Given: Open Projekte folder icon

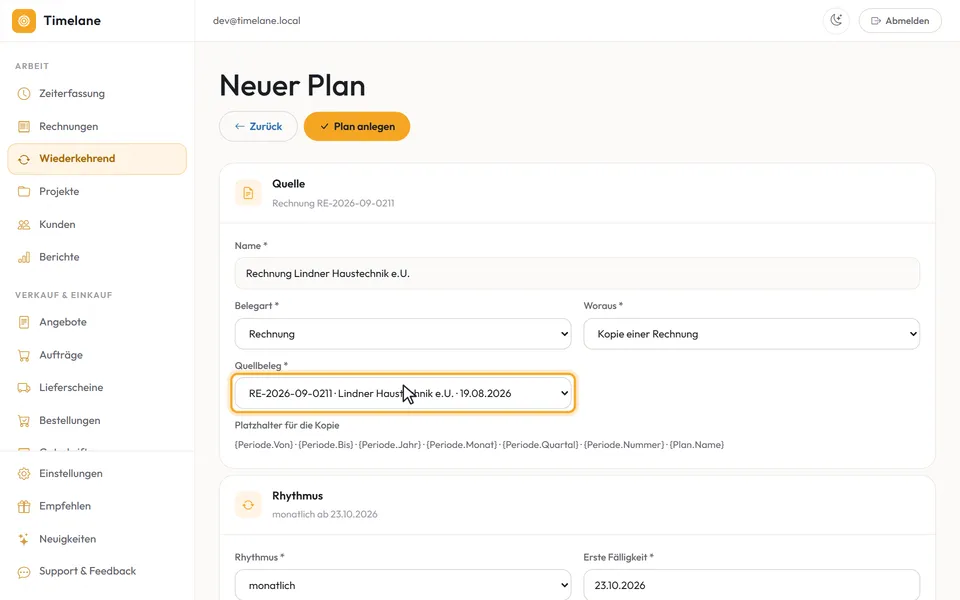Looking at the screenshot, I should pos(24,192).
